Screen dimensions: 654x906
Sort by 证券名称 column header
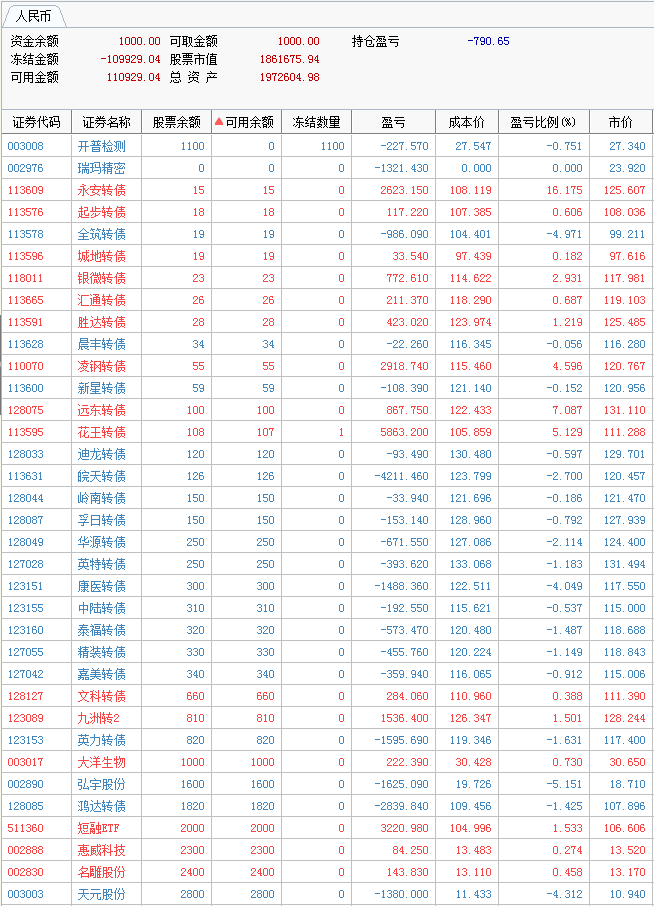point(106,122)
